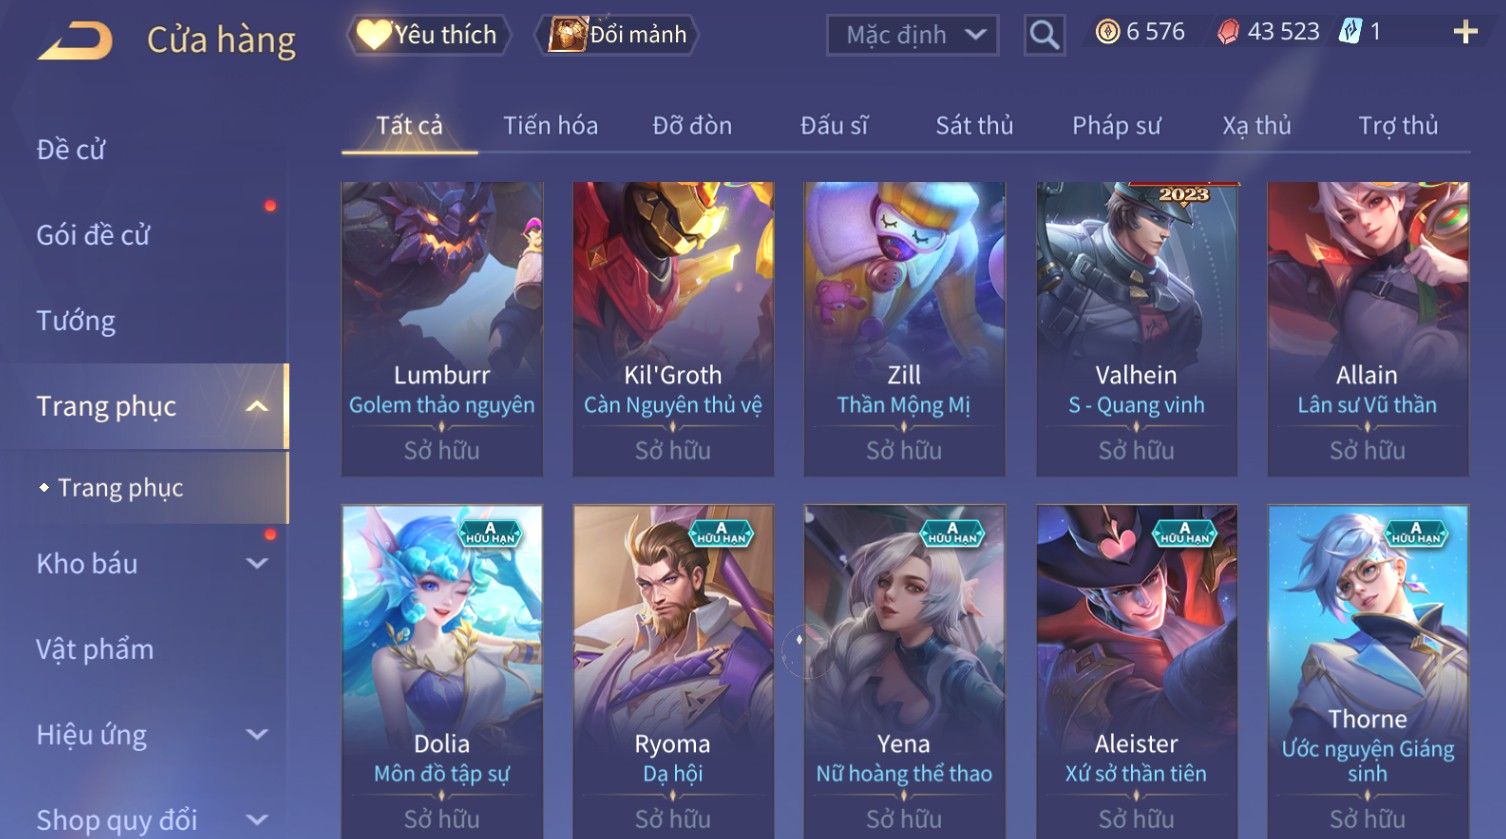Viewport: 1506px width, 839px height.
Task: Expand the Kho báu sidebar section
Action: 257,563
